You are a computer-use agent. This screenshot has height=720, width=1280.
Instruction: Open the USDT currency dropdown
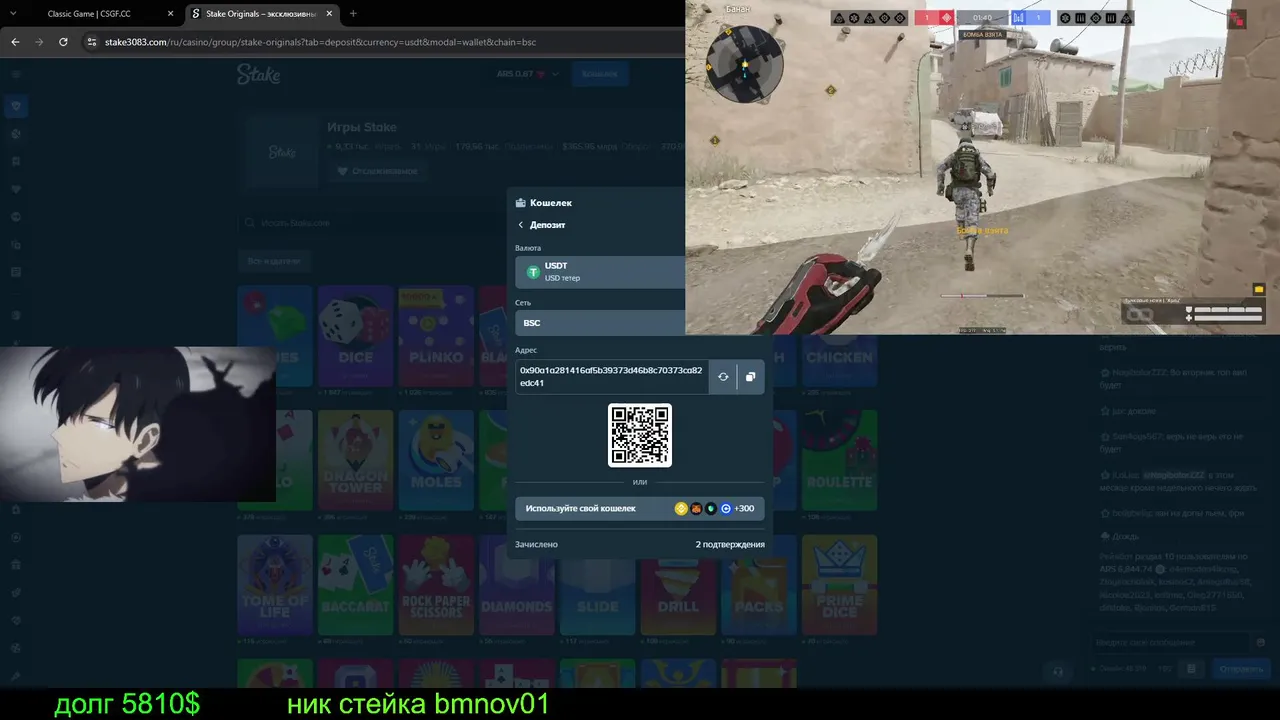point(600,272)
